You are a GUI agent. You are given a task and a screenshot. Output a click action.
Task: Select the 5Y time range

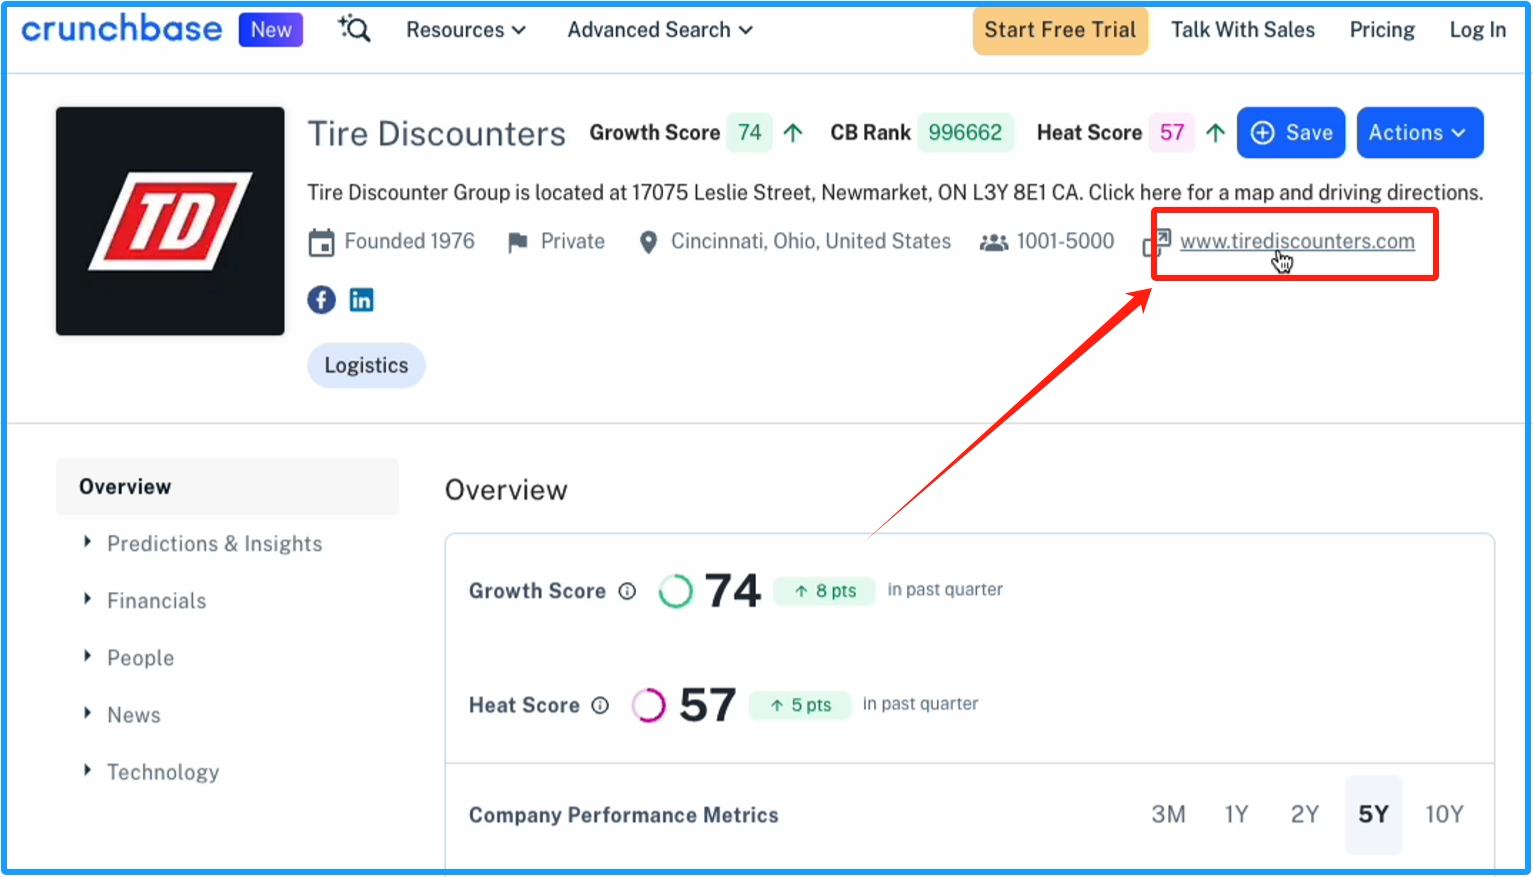(x=1373, y=814)
